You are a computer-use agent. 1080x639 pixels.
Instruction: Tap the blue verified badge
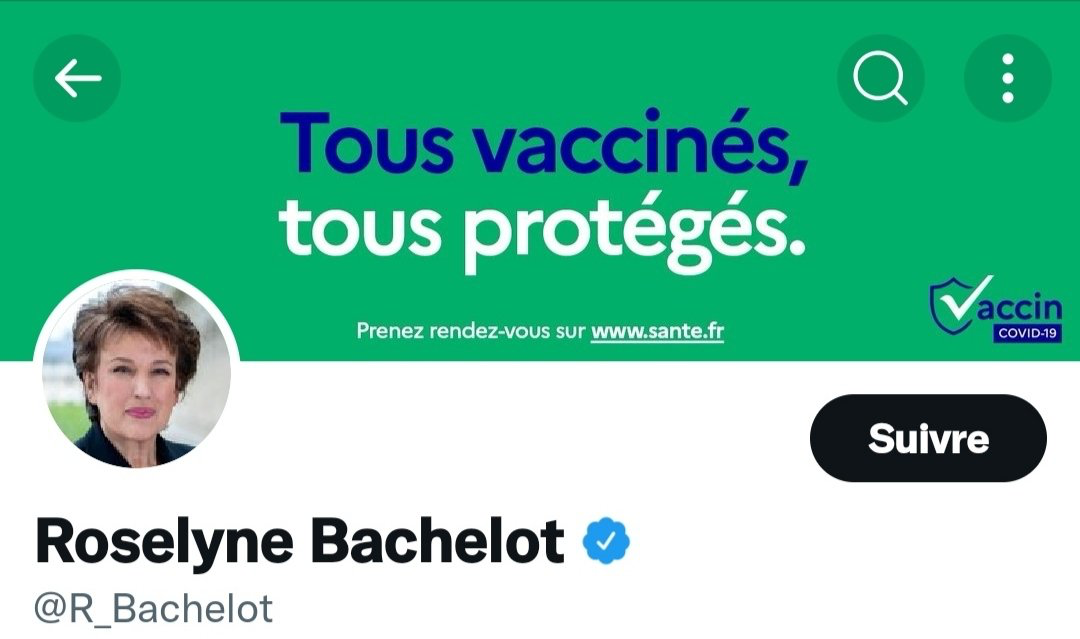(x=606, y=541)
